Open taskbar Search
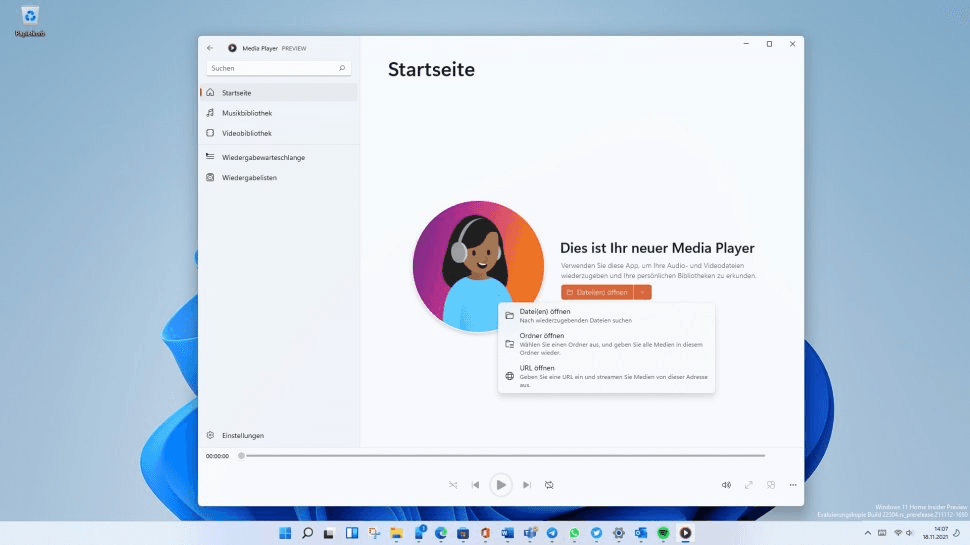Viewport: 970px width, 545px height. click(x=307, y=533)
